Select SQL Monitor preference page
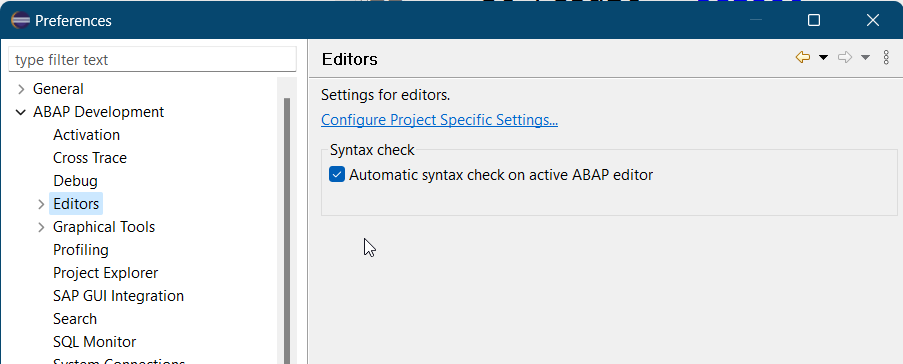This screenshot has width=903, height=364. [94, 342]
